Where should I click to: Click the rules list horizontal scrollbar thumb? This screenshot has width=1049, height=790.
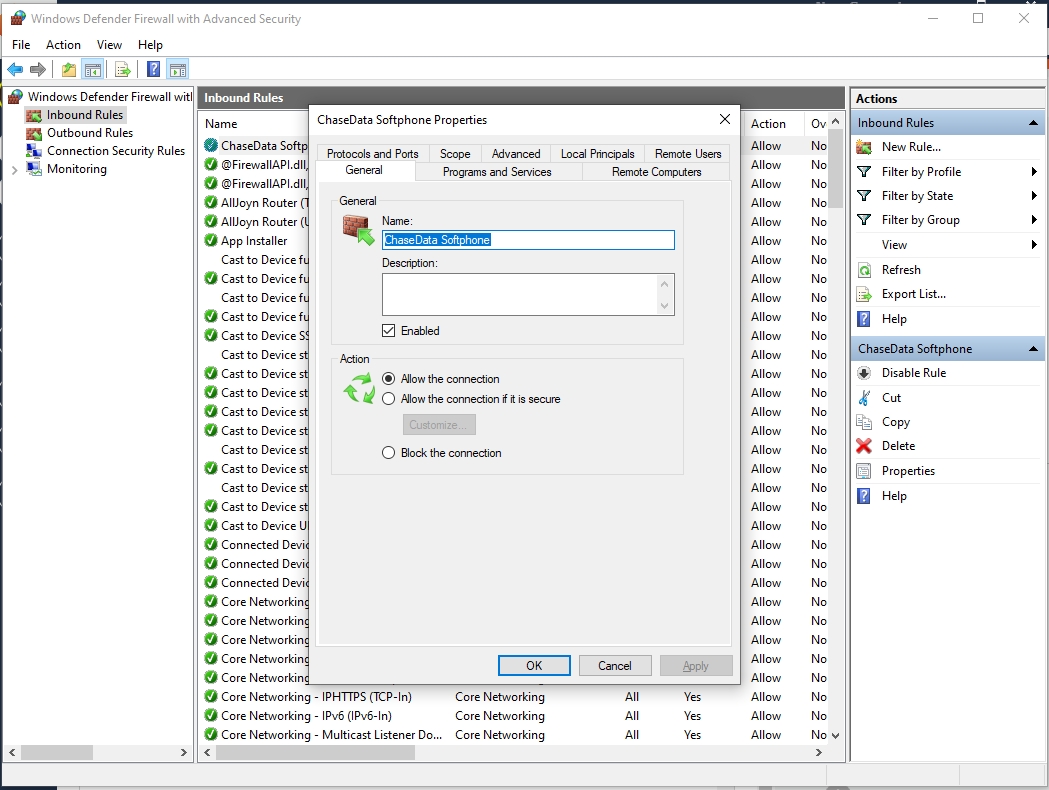[315, 753]
